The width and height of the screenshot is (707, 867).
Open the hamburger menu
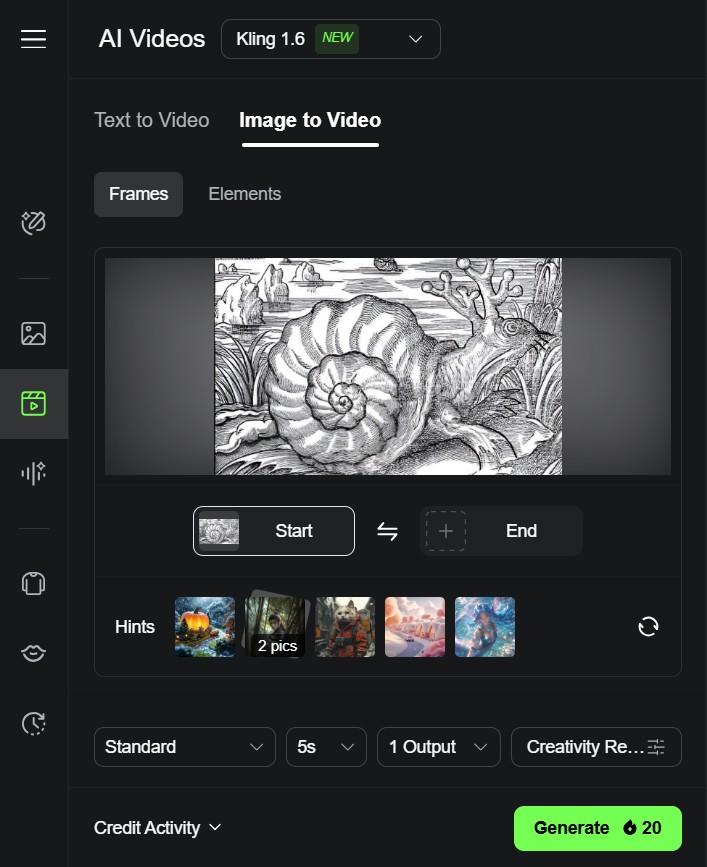tap(34, 39)
